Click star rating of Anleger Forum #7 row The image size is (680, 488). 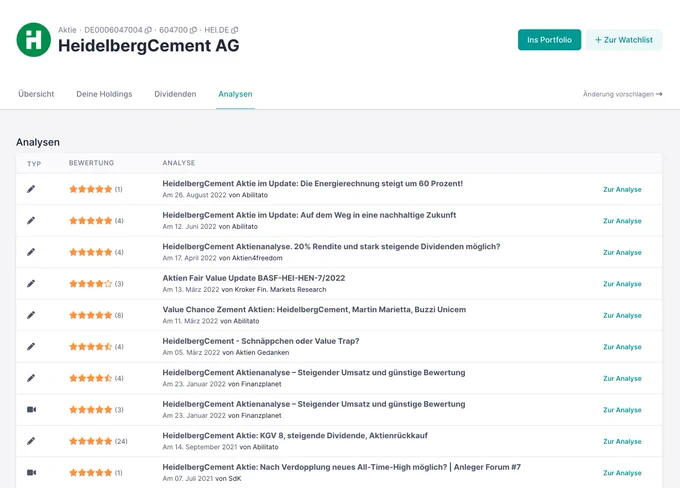(91, 472)
